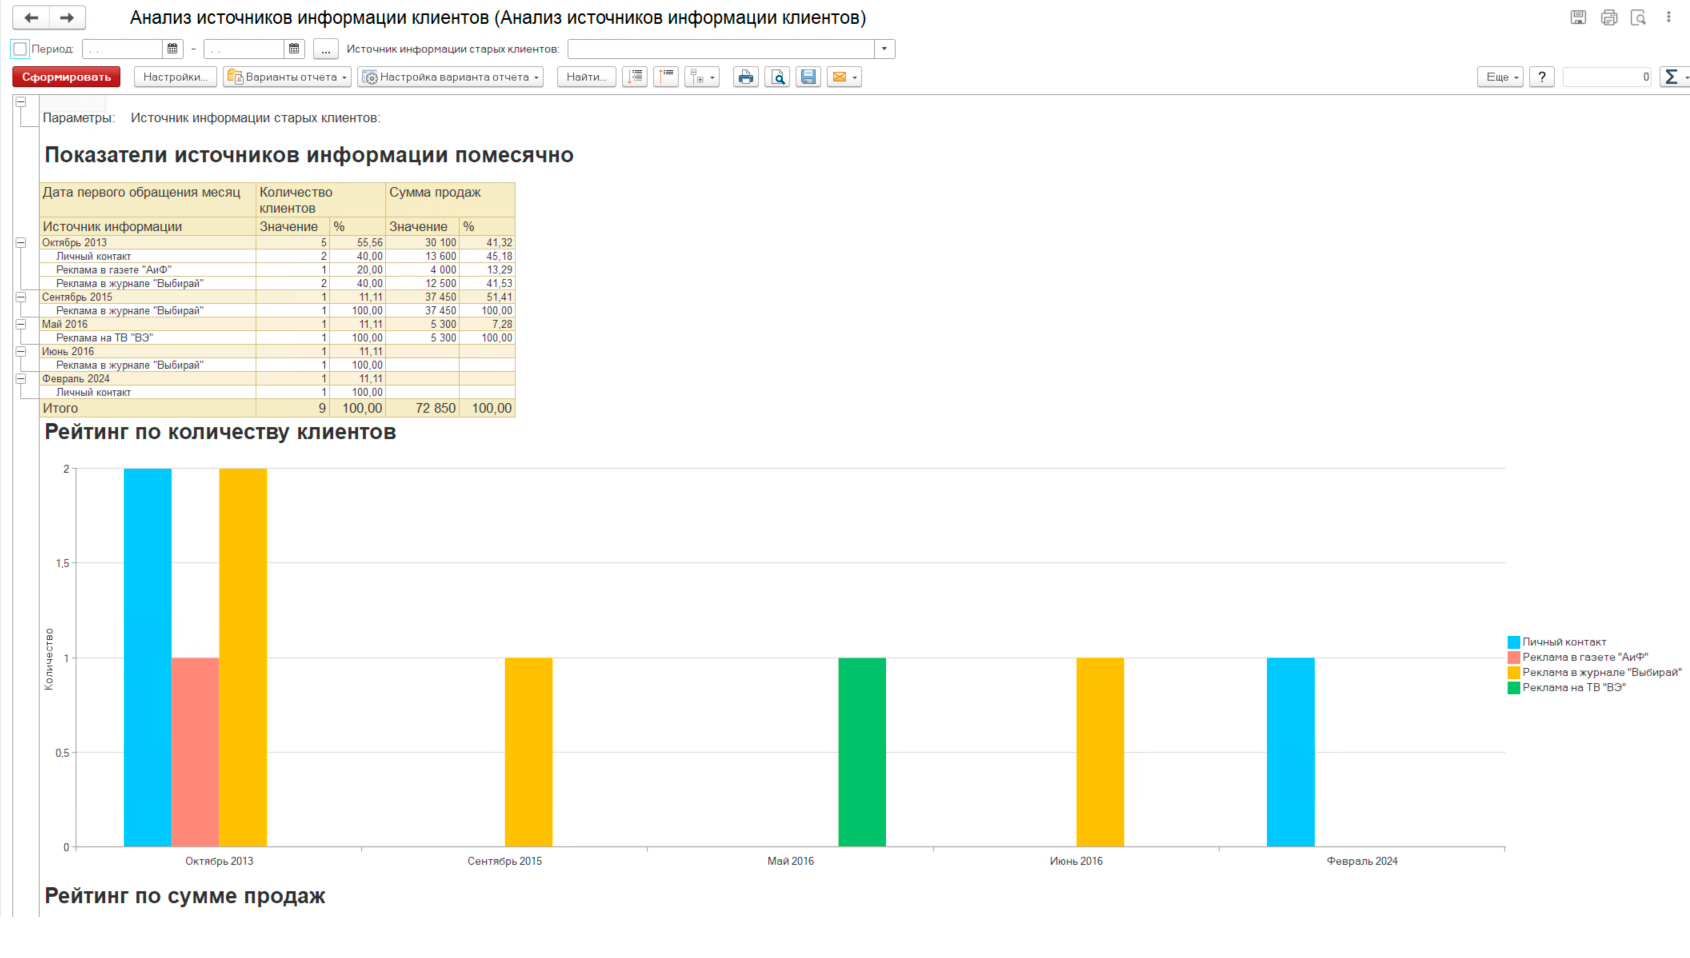Click the green bar for Май 2016
This screenshot has height=958, width=1690.
pos(862,752)
